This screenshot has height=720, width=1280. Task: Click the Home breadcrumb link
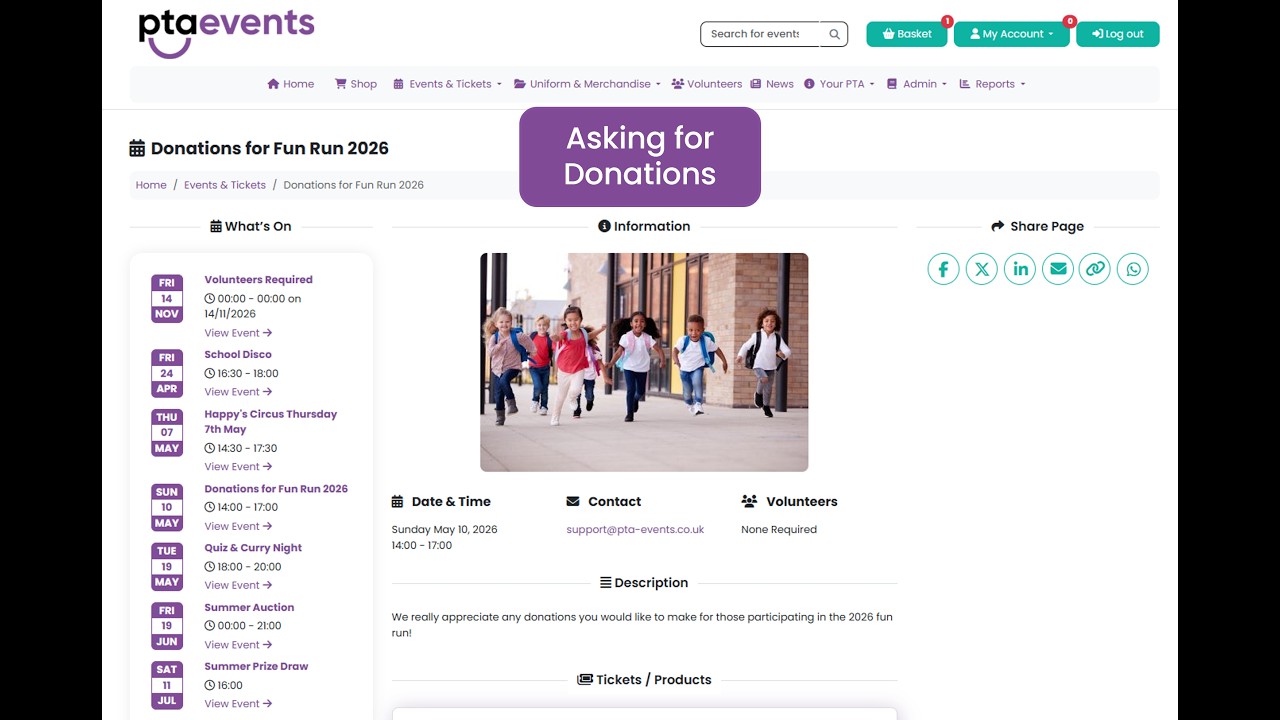[151, 185]
